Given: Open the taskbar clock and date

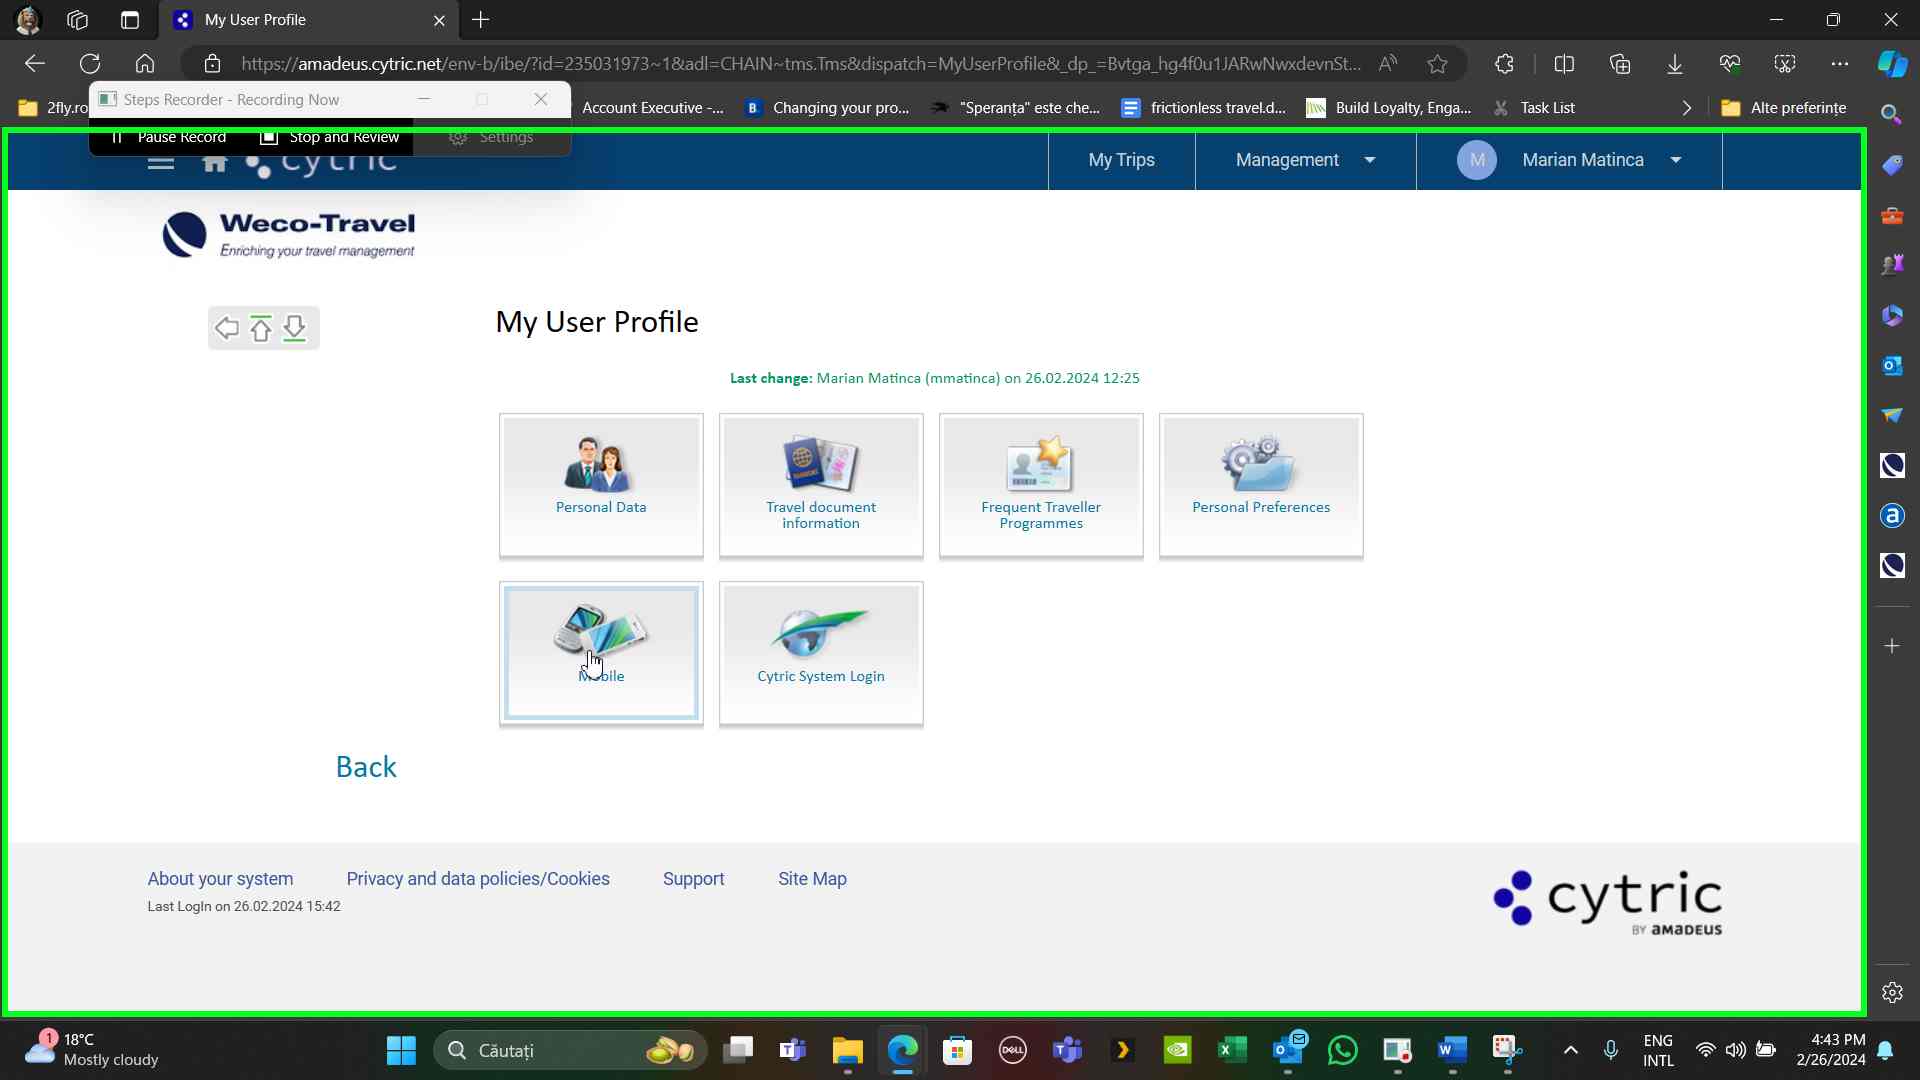Looking at the screenshot, I should (x=1830, y=1050).
